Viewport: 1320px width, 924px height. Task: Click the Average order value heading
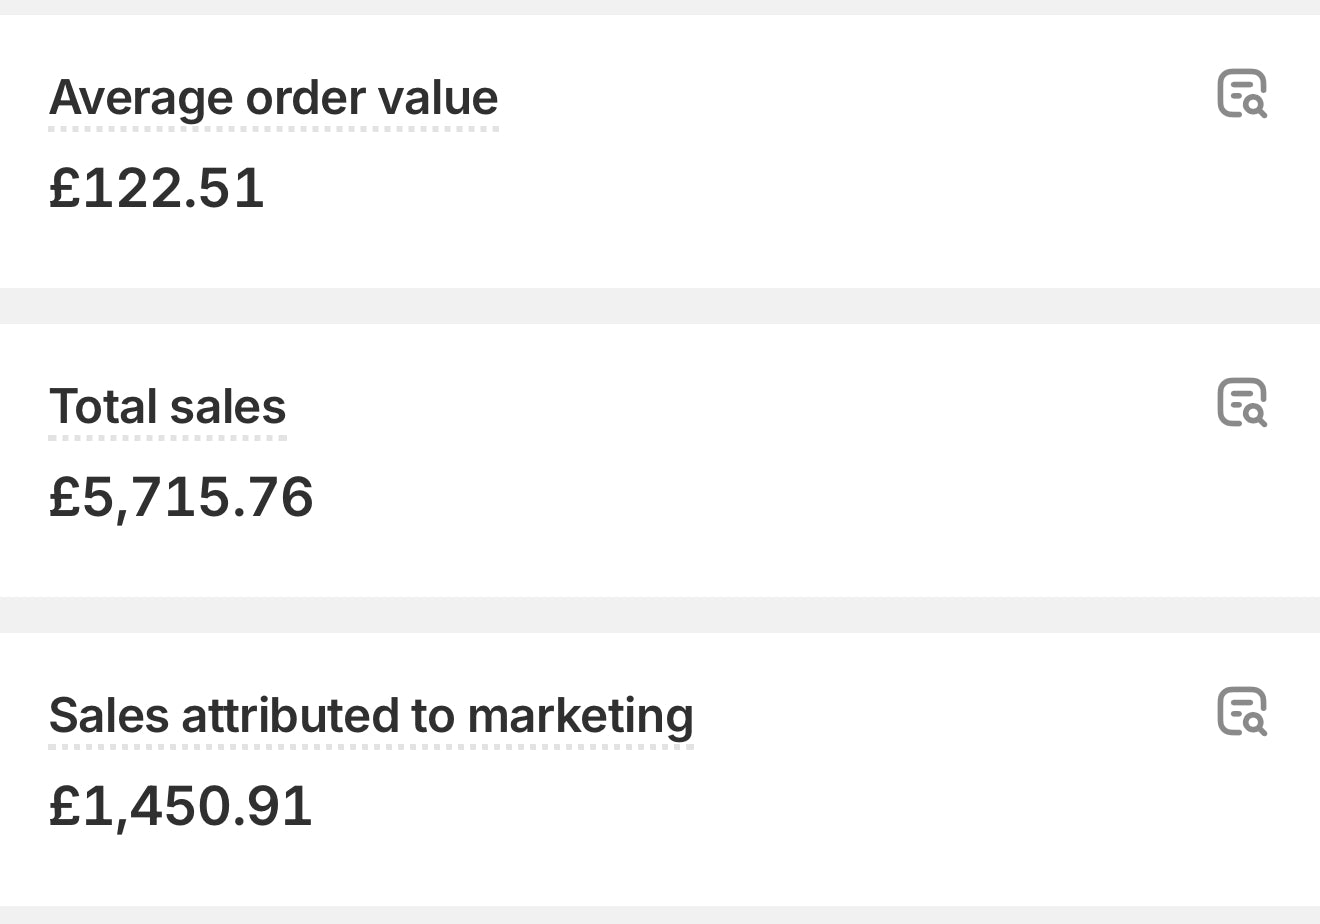[273, 98]
